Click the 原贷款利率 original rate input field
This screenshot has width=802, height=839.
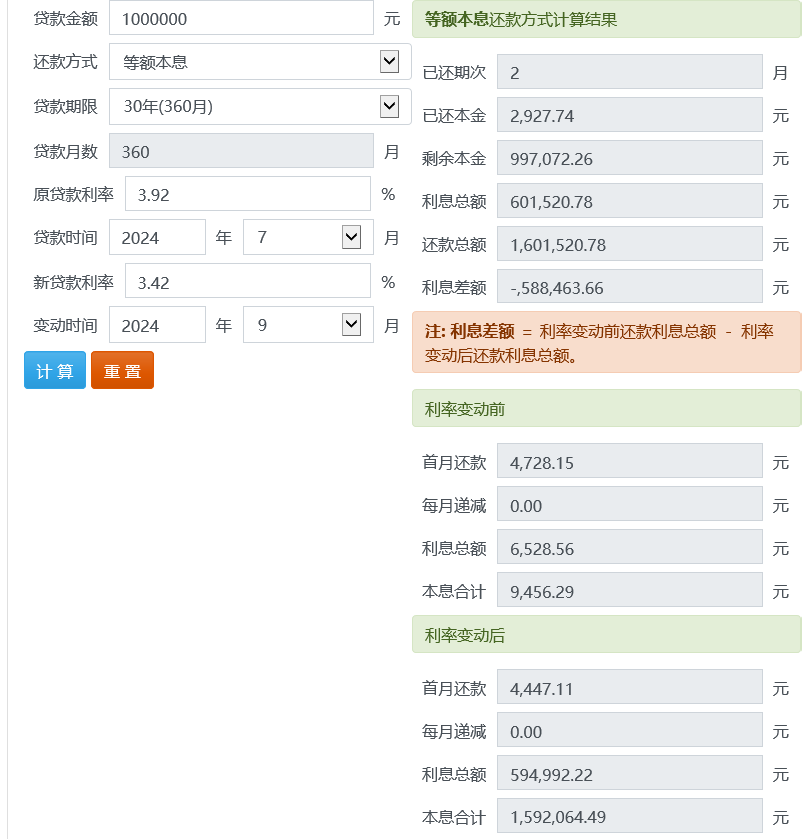tap(247, 194)
